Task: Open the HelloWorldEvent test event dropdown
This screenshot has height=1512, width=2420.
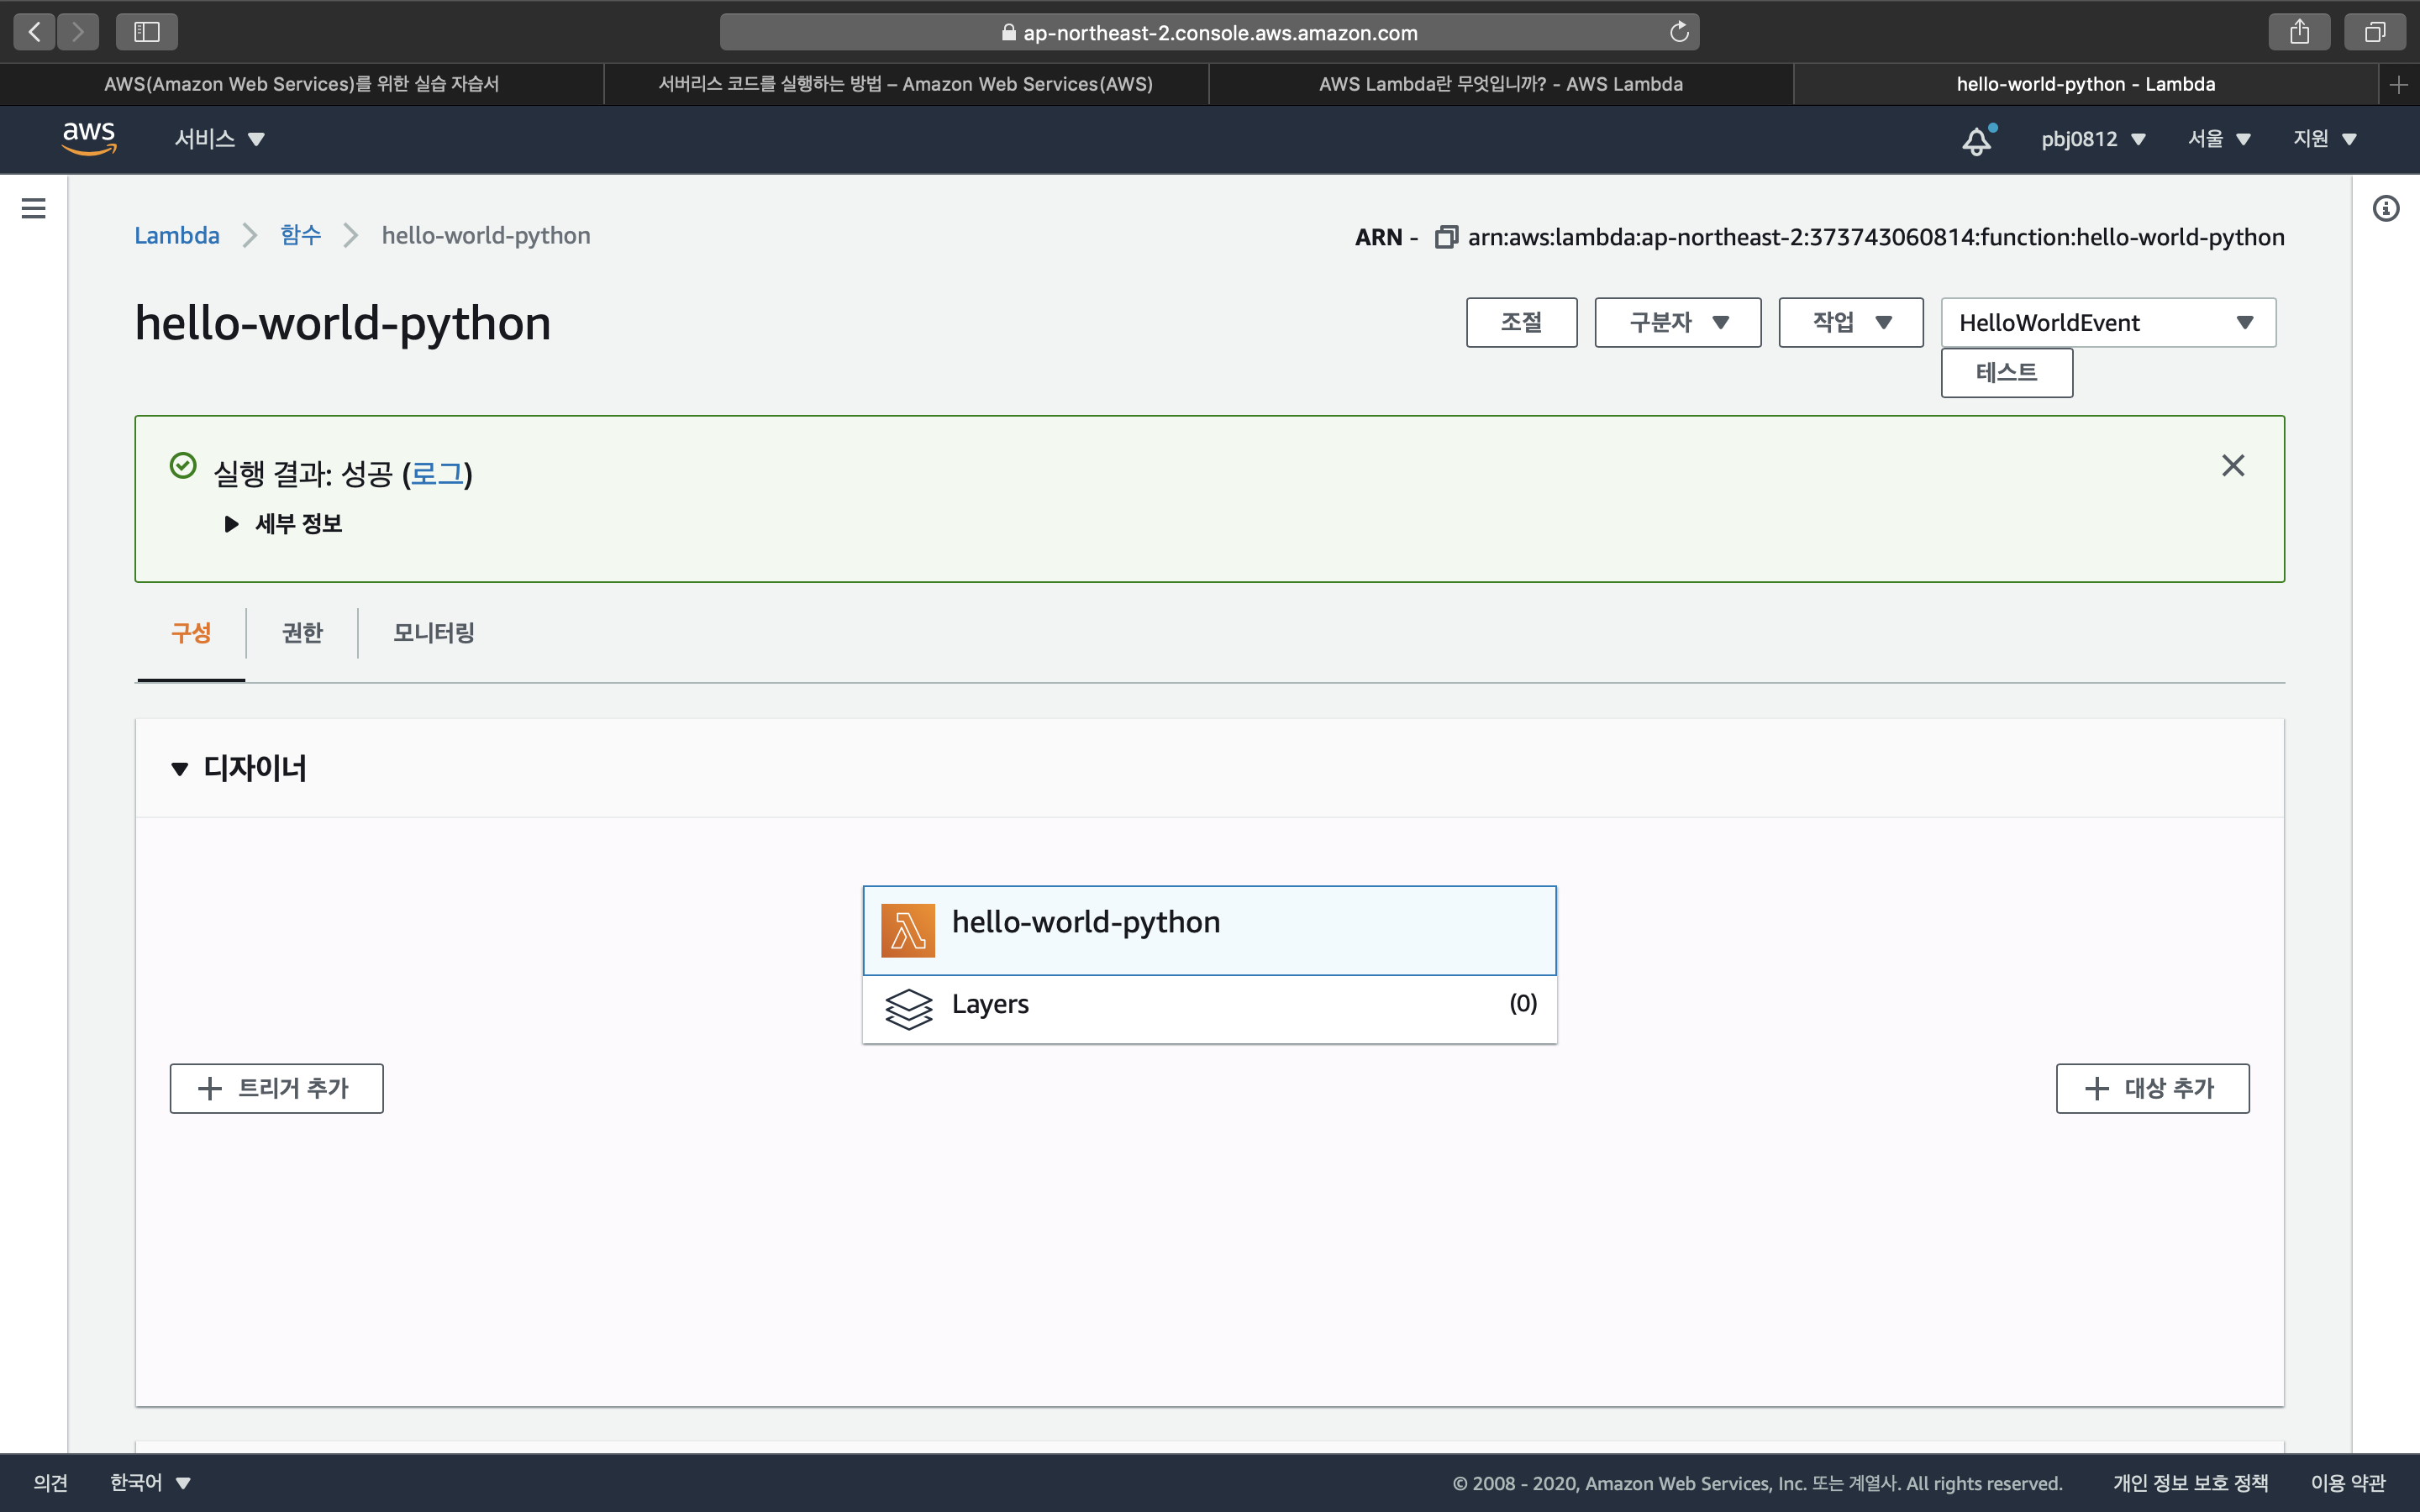Action: pos(2108,323)
